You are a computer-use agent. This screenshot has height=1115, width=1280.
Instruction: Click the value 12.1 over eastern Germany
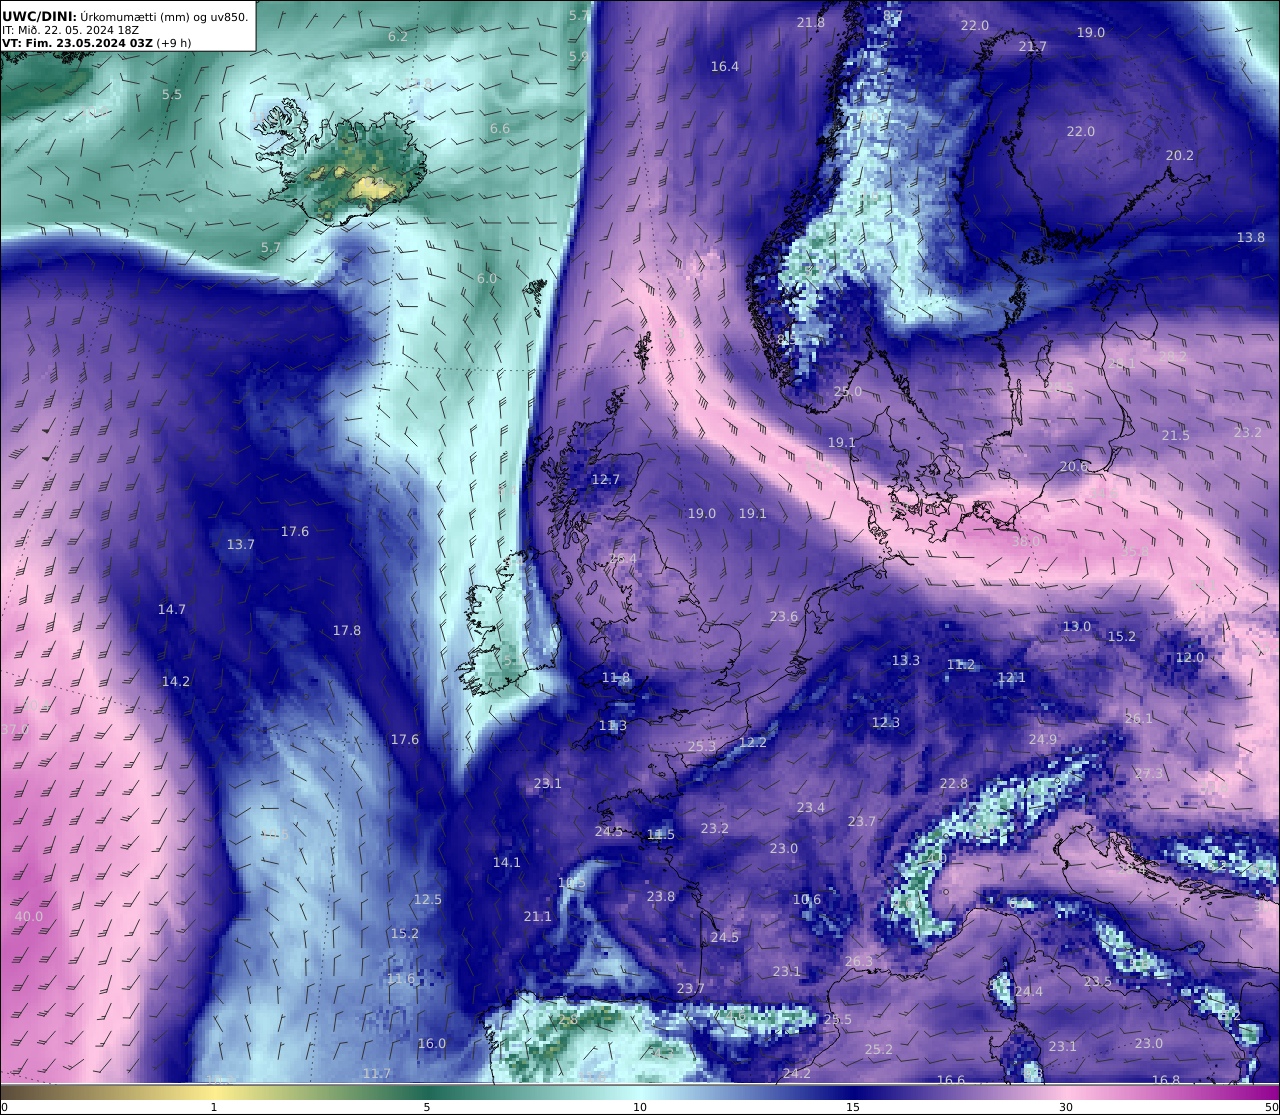[x=1012, y=677]
